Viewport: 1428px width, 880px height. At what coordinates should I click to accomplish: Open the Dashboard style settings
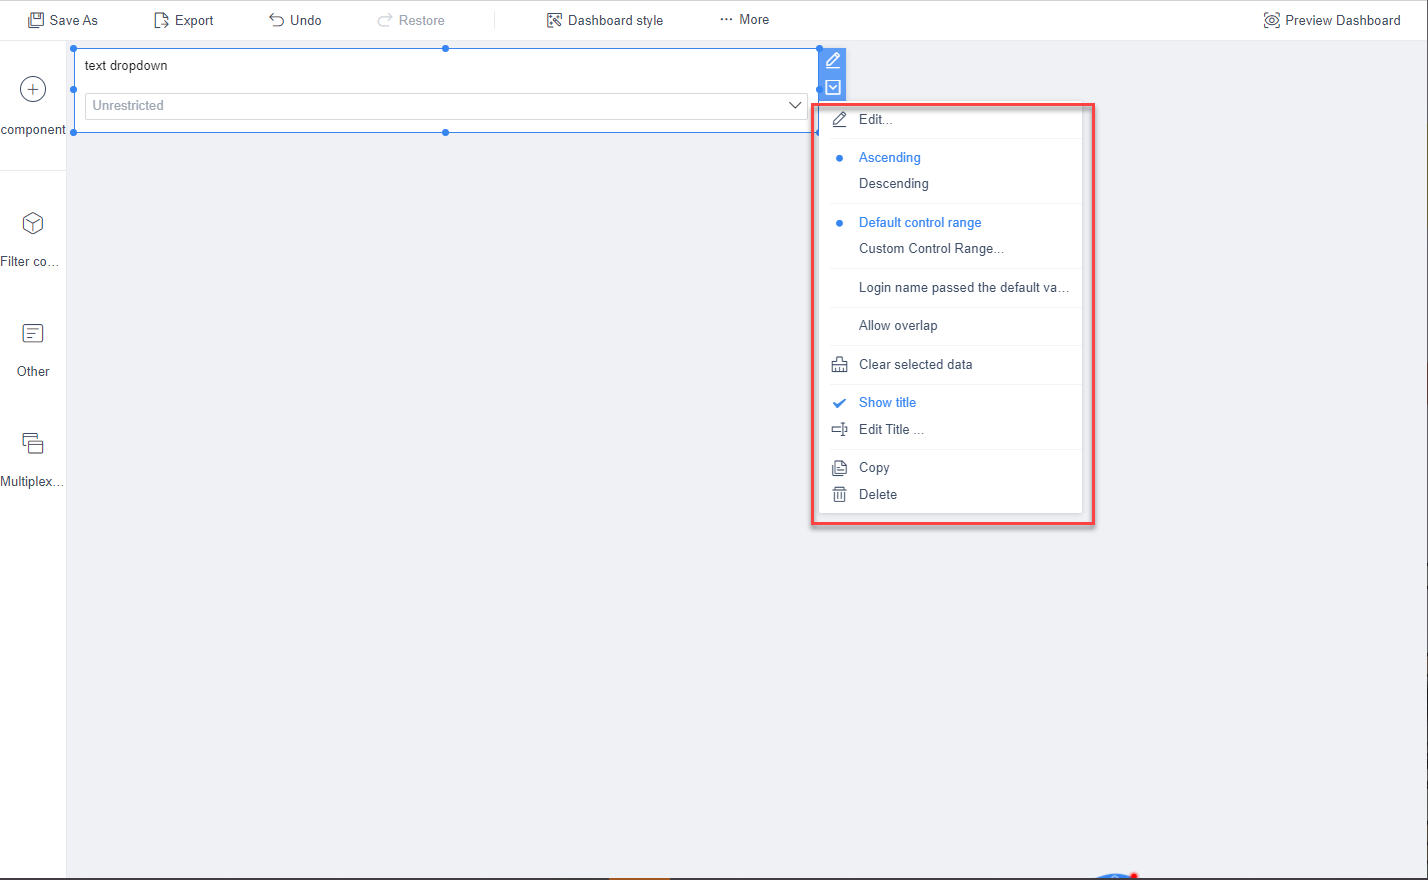605,20
